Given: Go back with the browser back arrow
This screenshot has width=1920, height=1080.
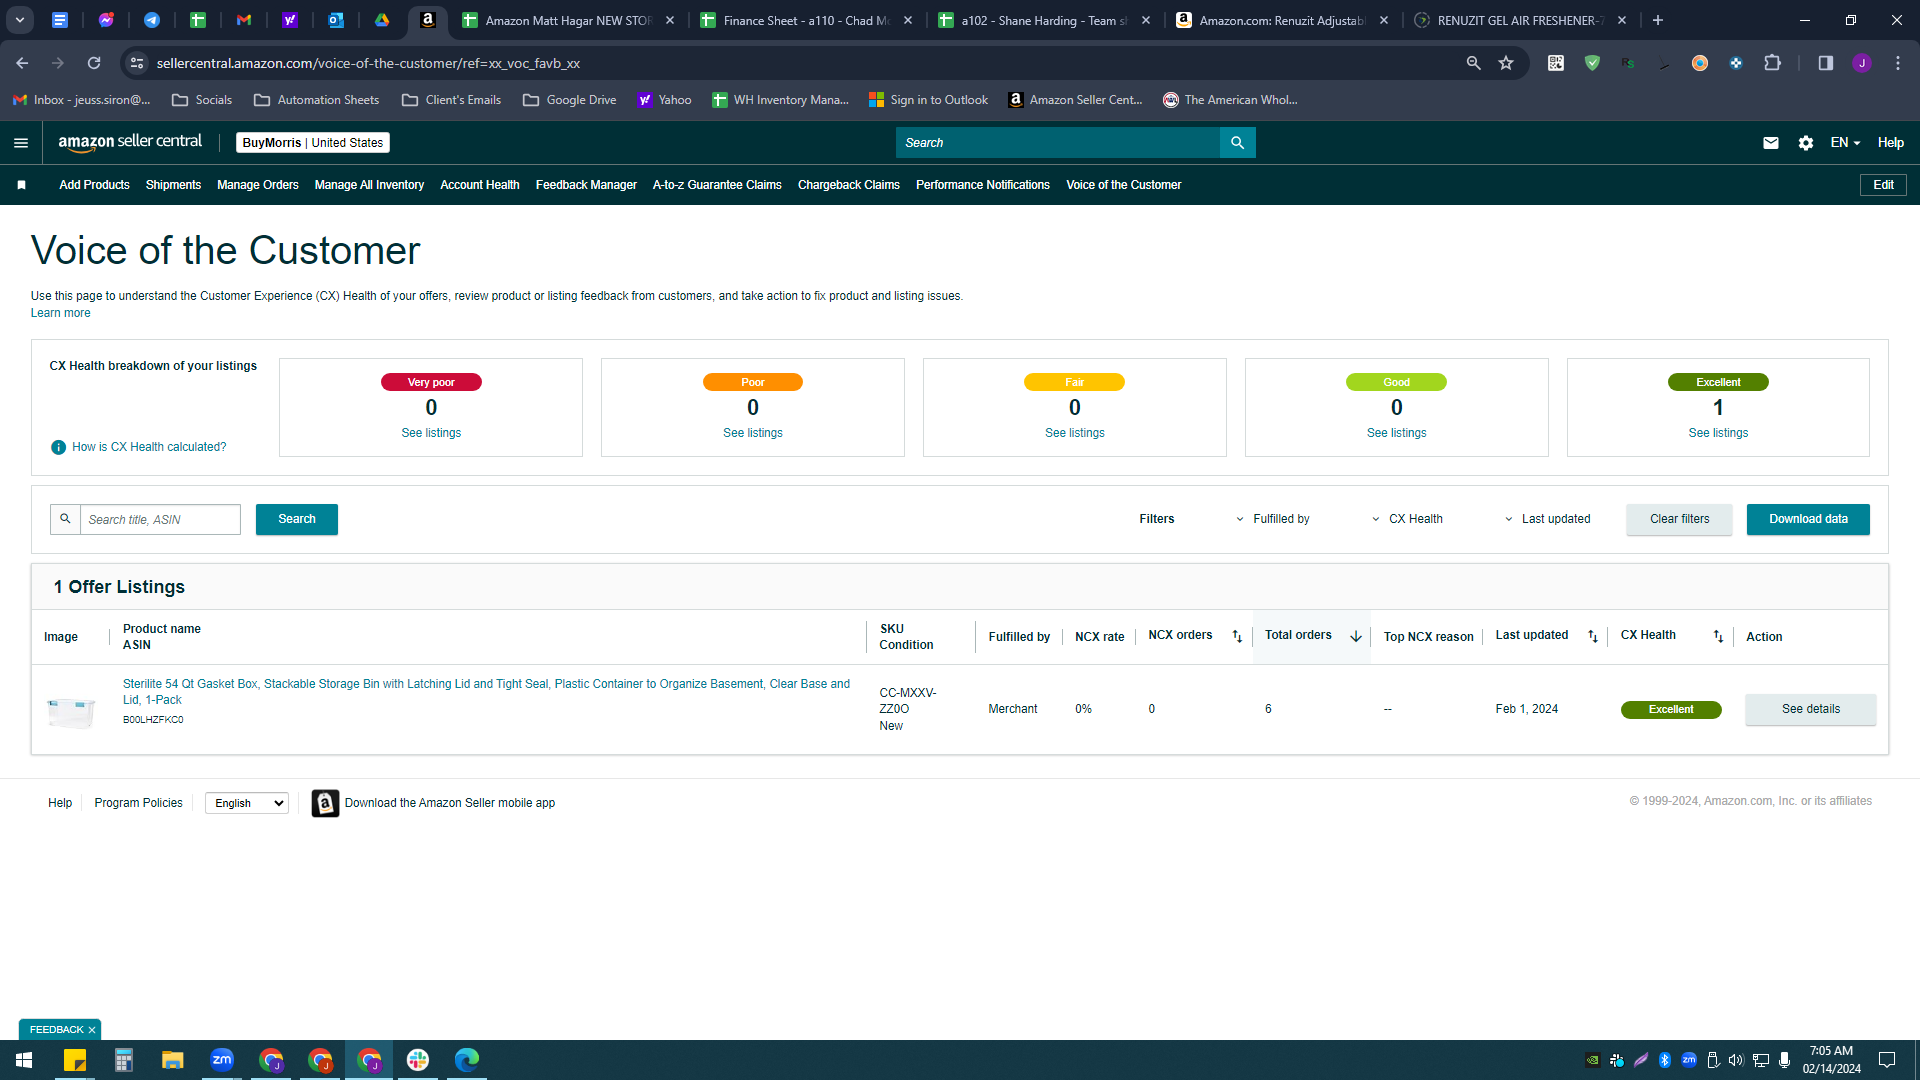Looking at the screenshot, I should click(22, 63).
